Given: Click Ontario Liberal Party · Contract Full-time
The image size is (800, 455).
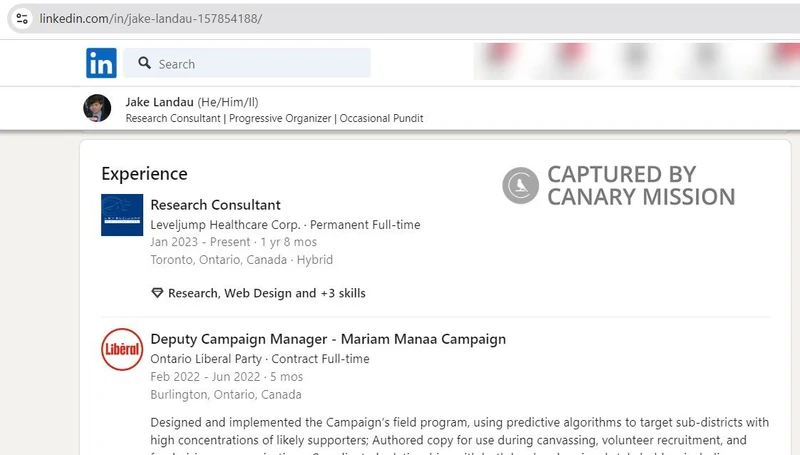Looking at the screenshot, I should (260, 359).
